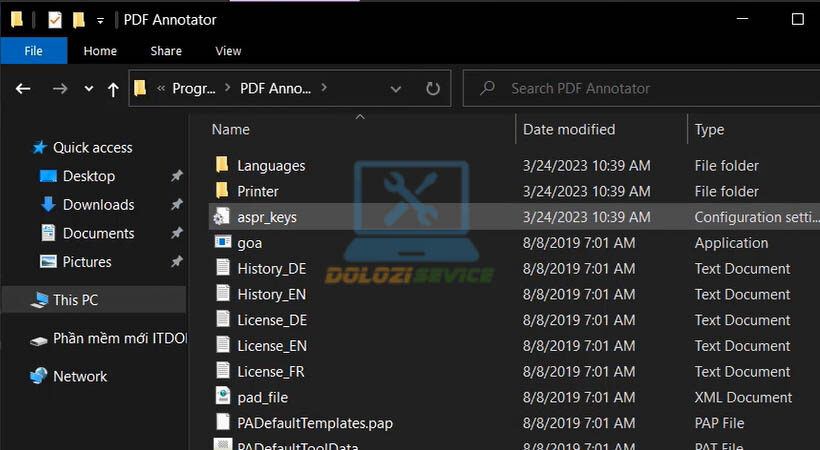820x450 pixels.
Task: Click the PDF Anno... breadcrumb segment
Action: click(275, 88)
